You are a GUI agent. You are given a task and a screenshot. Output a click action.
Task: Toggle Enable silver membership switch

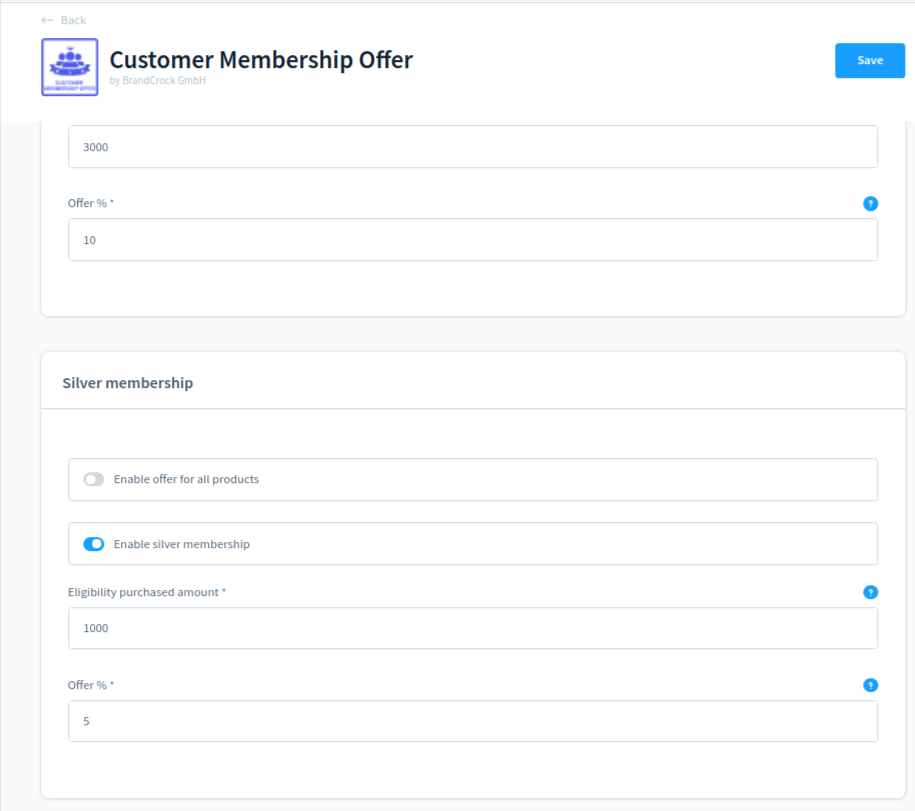93,544
